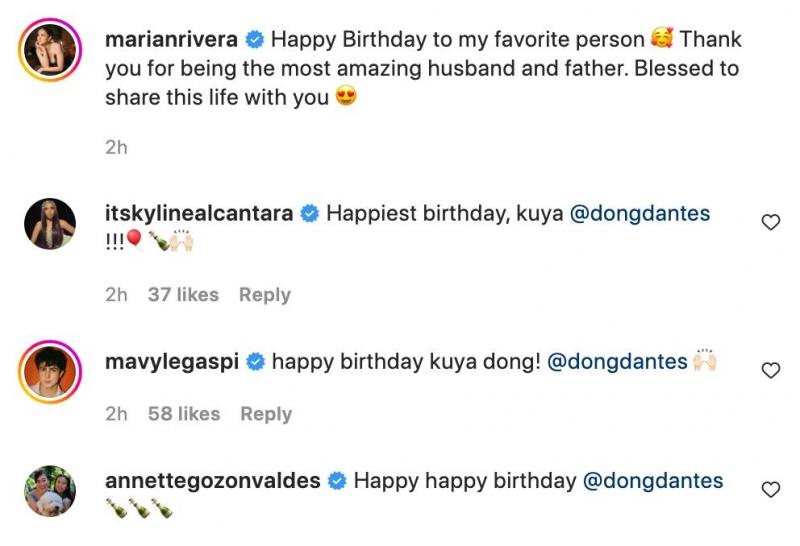Screen dimensions: 800x546
Task: Visit mavylegaspi's profile from the username
Action: (x=172, y=361)
